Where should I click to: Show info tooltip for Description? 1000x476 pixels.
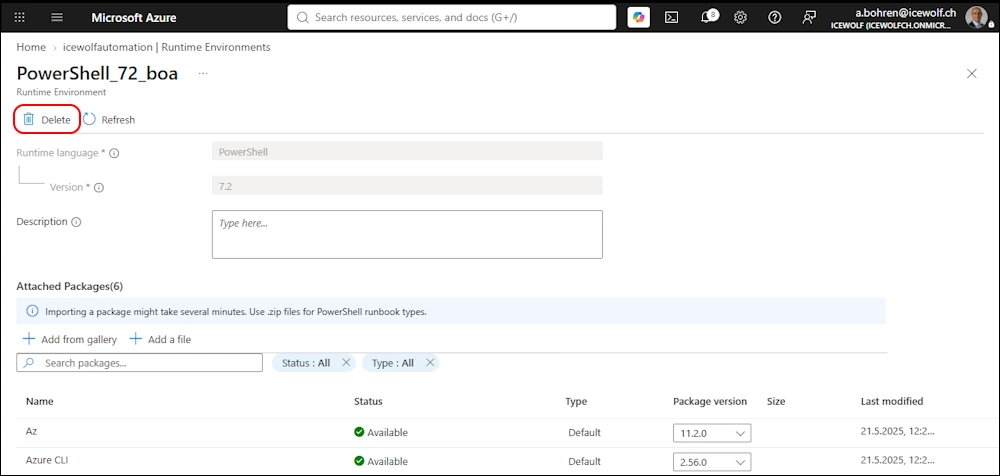click(76, 222)
